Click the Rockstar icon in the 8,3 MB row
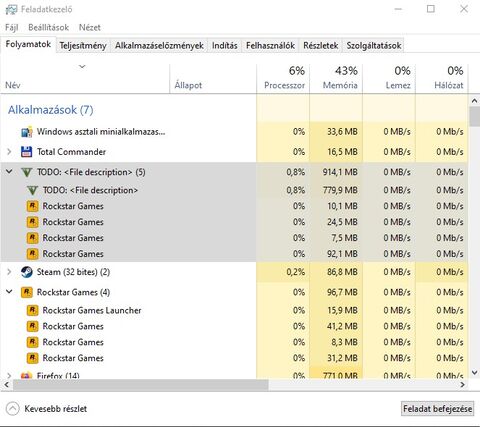The width and height of the screenshot is (480, 427). [x=32, y=342]
